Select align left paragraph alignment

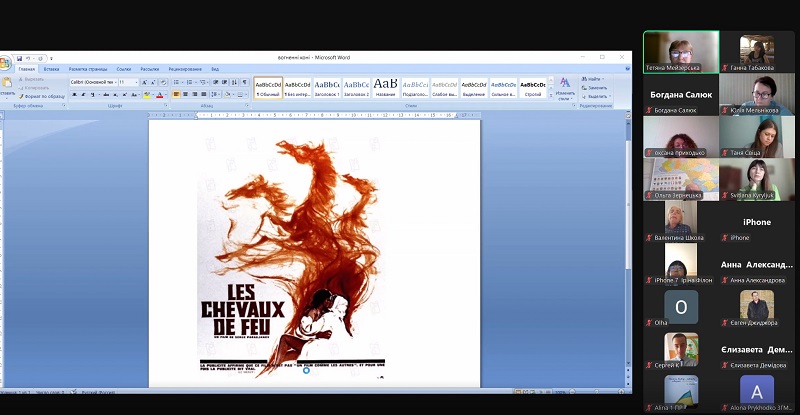176,94
